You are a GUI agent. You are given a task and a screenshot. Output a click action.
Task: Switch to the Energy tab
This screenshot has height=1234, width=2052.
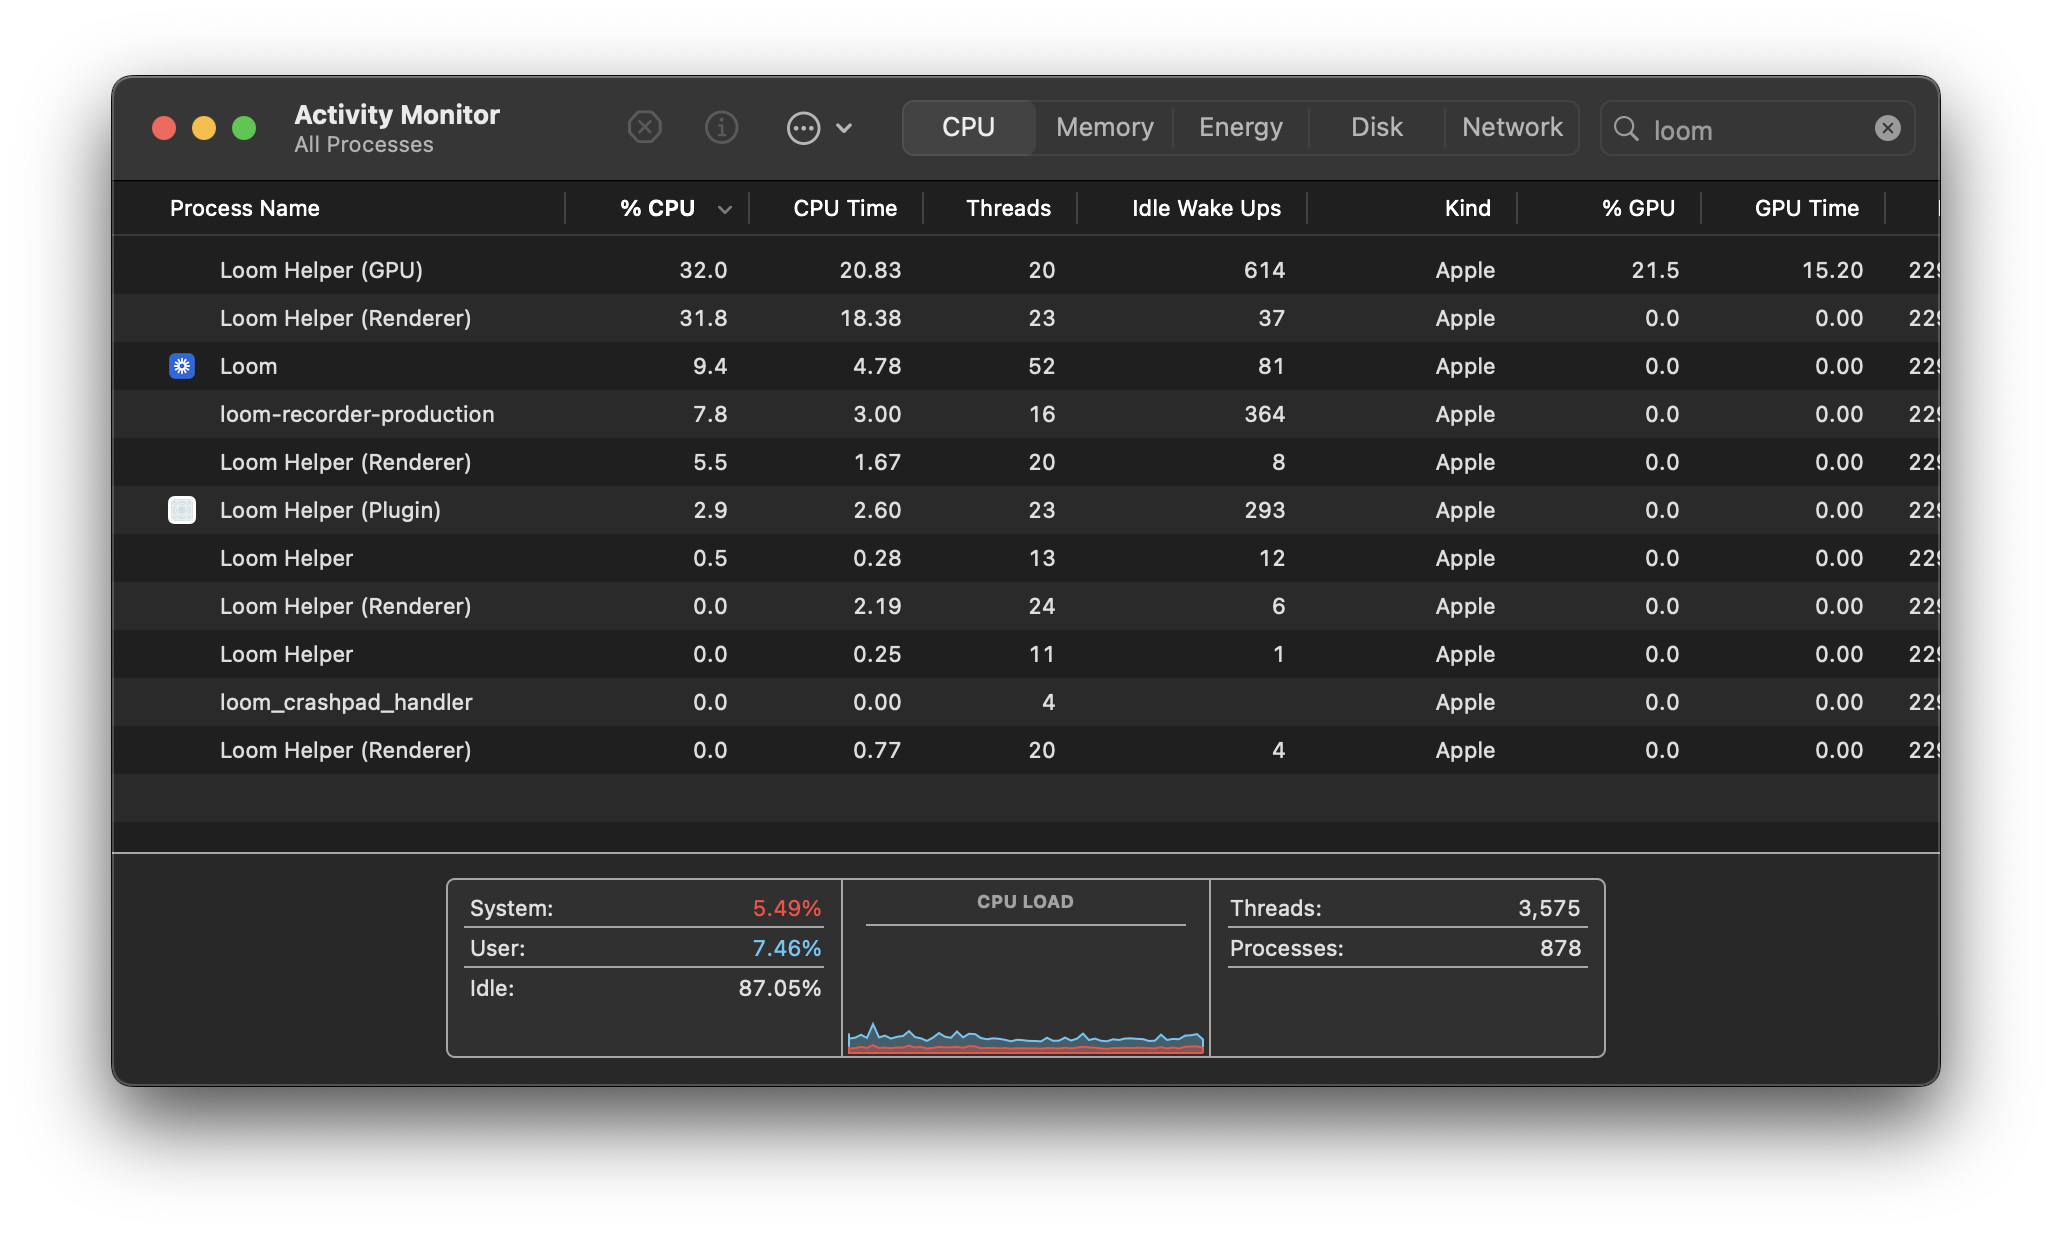1240,128
